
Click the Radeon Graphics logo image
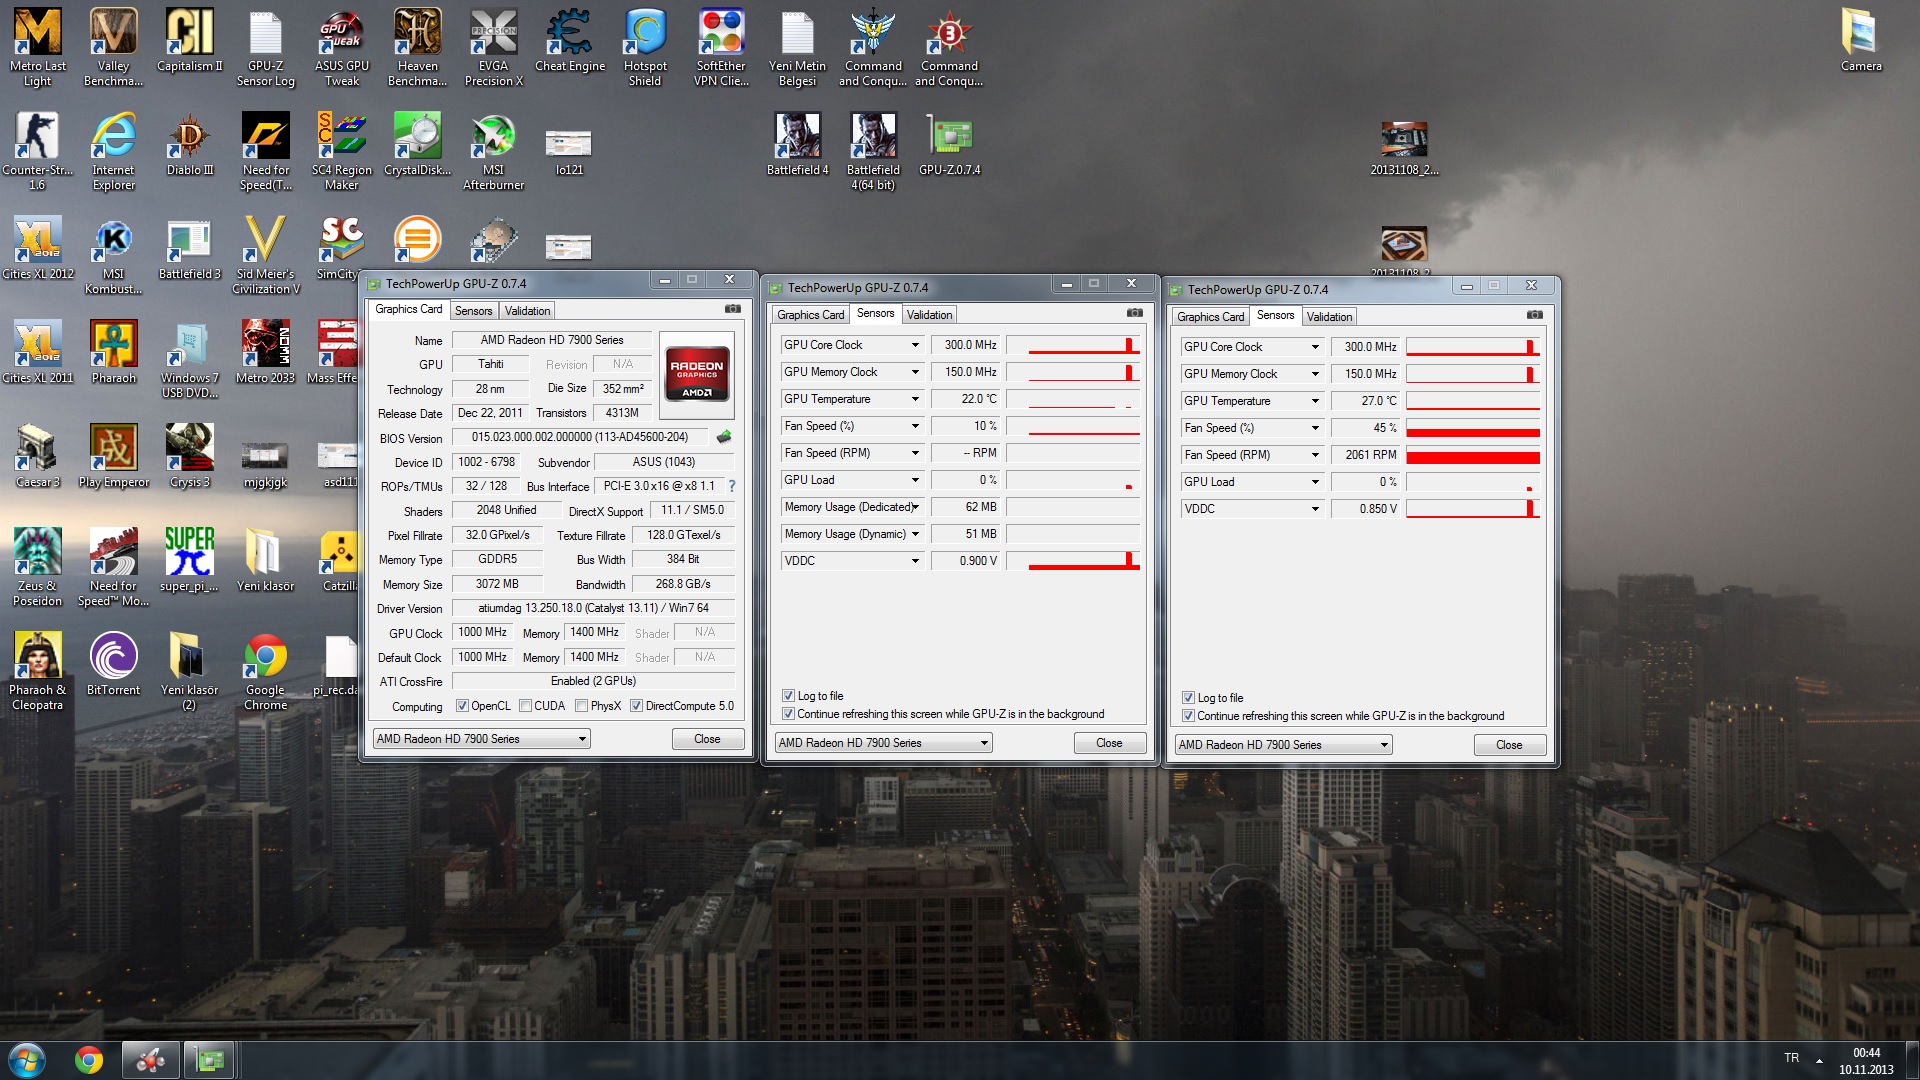[x=697, y=375]
